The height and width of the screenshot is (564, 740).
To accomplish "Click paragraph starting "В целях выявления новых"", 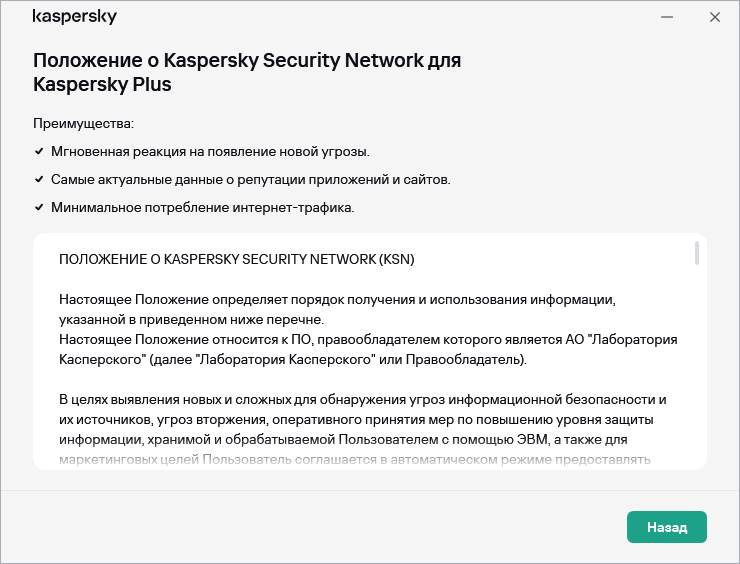I will click(x=362, y=399).
